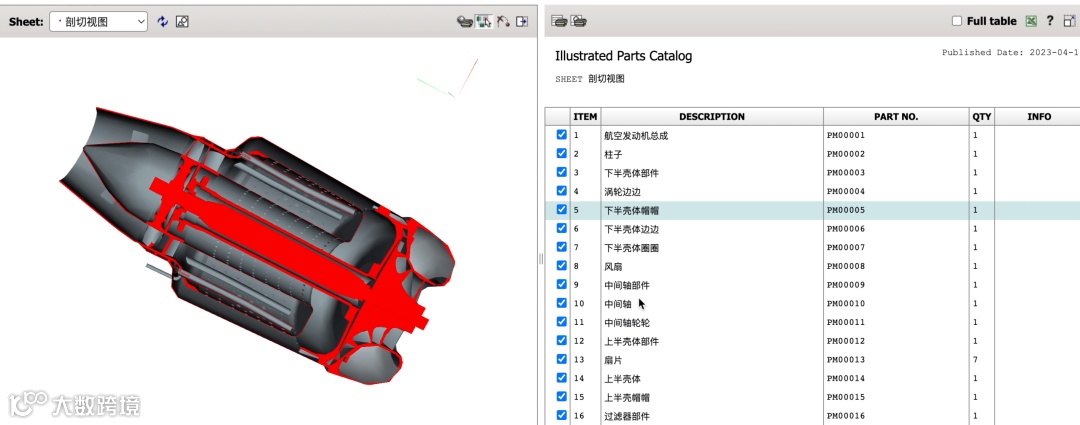
Task: Click the ITEM column header
Action: (x=585, y=116)
